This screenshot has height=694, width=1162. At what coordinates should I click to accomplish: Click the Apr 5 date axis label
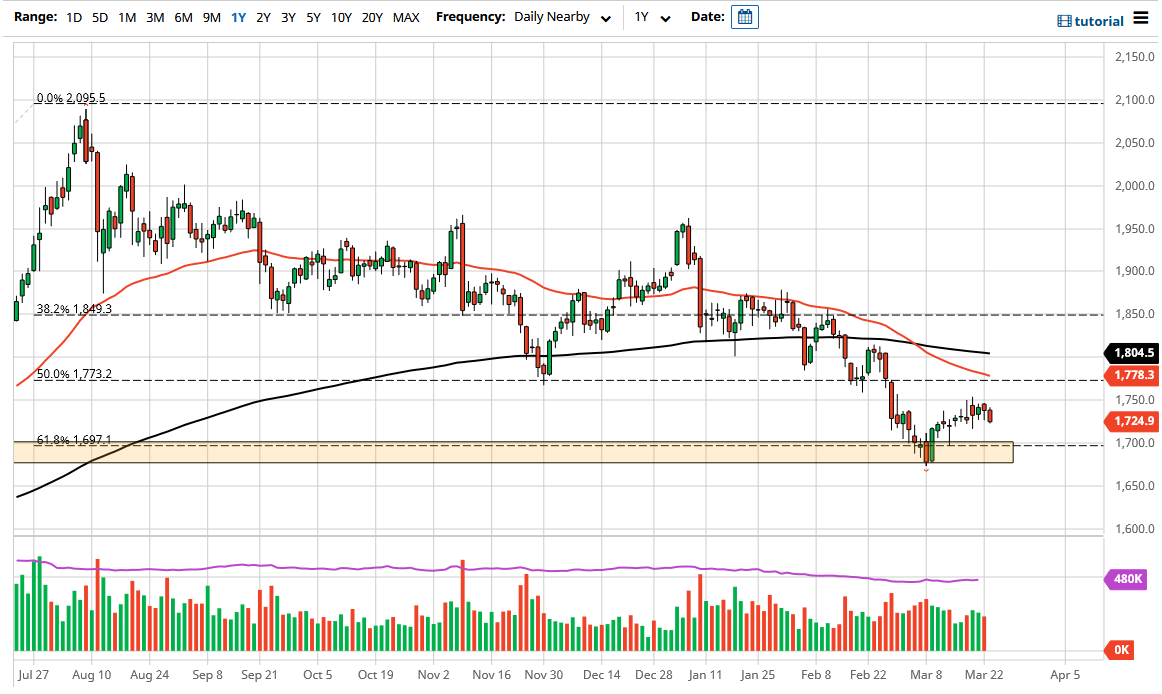coord(1065,675)
